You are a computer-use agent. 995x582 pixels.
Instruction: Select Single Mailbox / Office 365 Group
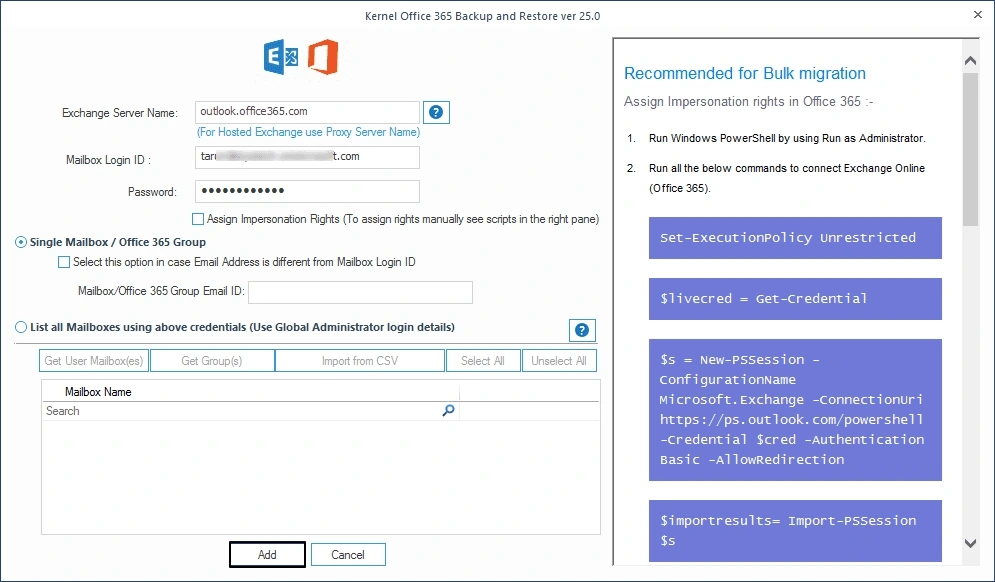pyautogui.click(x=22, y=242)
